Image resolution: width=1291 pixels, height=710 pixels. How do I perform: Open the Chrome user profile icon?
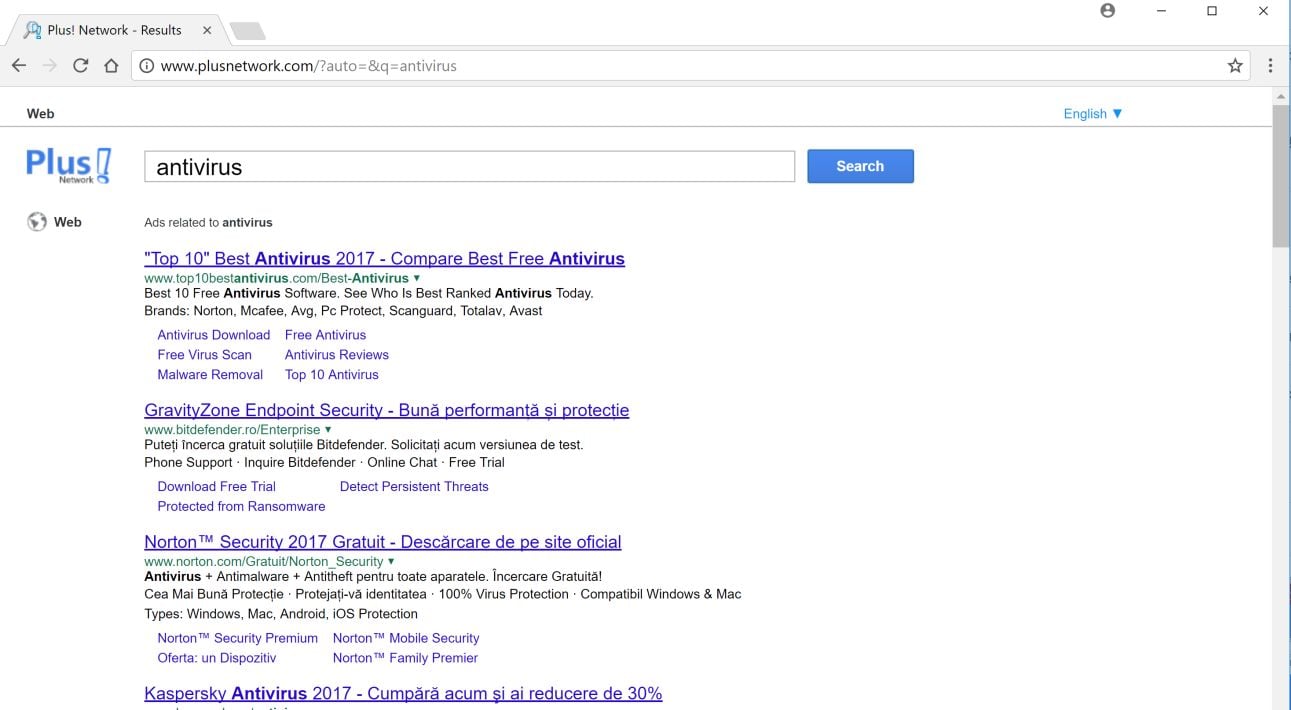pos(1107,11)
